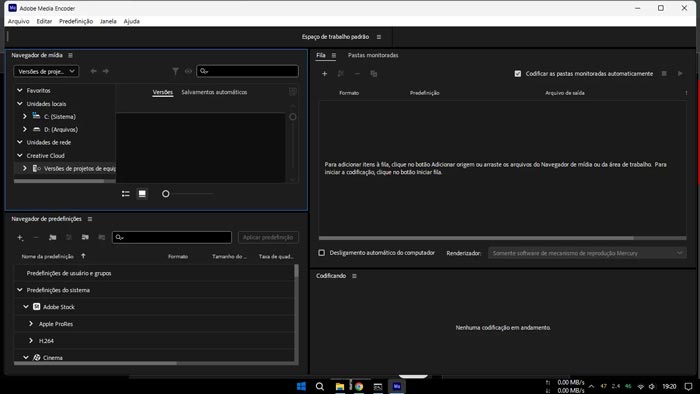Collapse Predefinições do sistema group

click(20, 290)
